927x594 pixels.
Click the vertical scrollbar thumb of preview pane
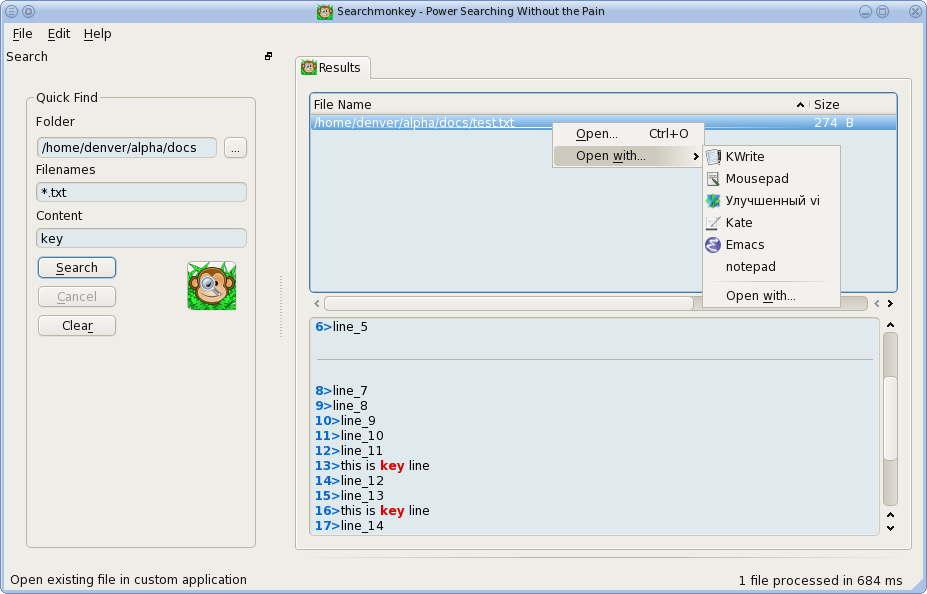890,418
